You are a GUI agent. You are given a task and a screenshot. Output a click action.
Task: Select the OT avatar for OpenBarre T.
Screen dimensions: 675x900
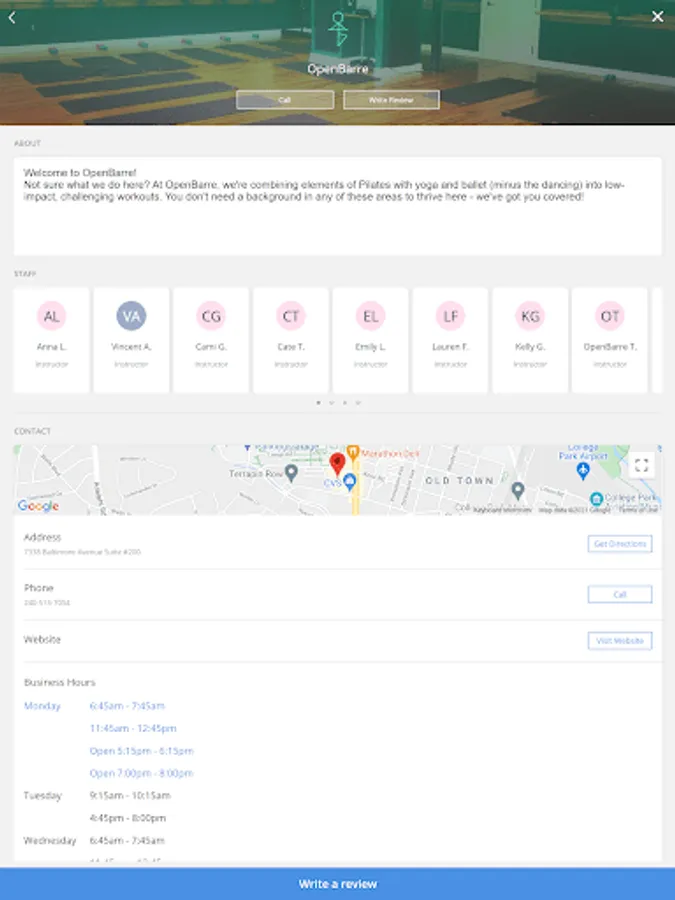click(610, 316)
